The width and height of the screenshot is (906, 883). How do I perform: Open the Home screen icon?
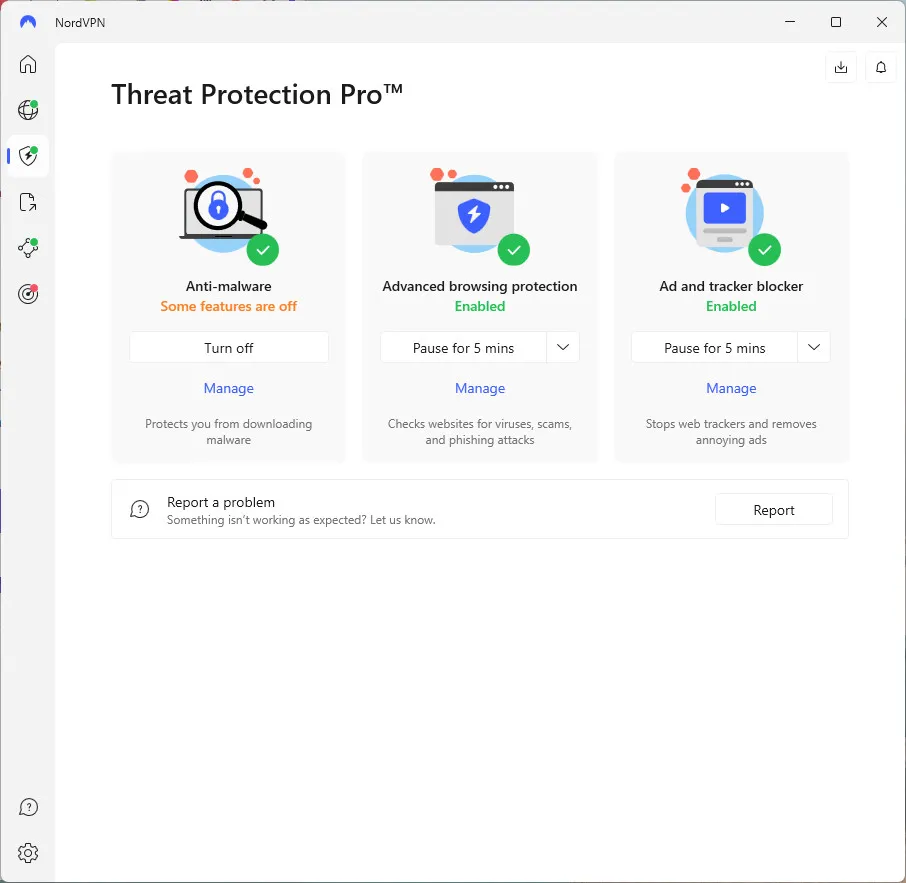pos(27,64)
